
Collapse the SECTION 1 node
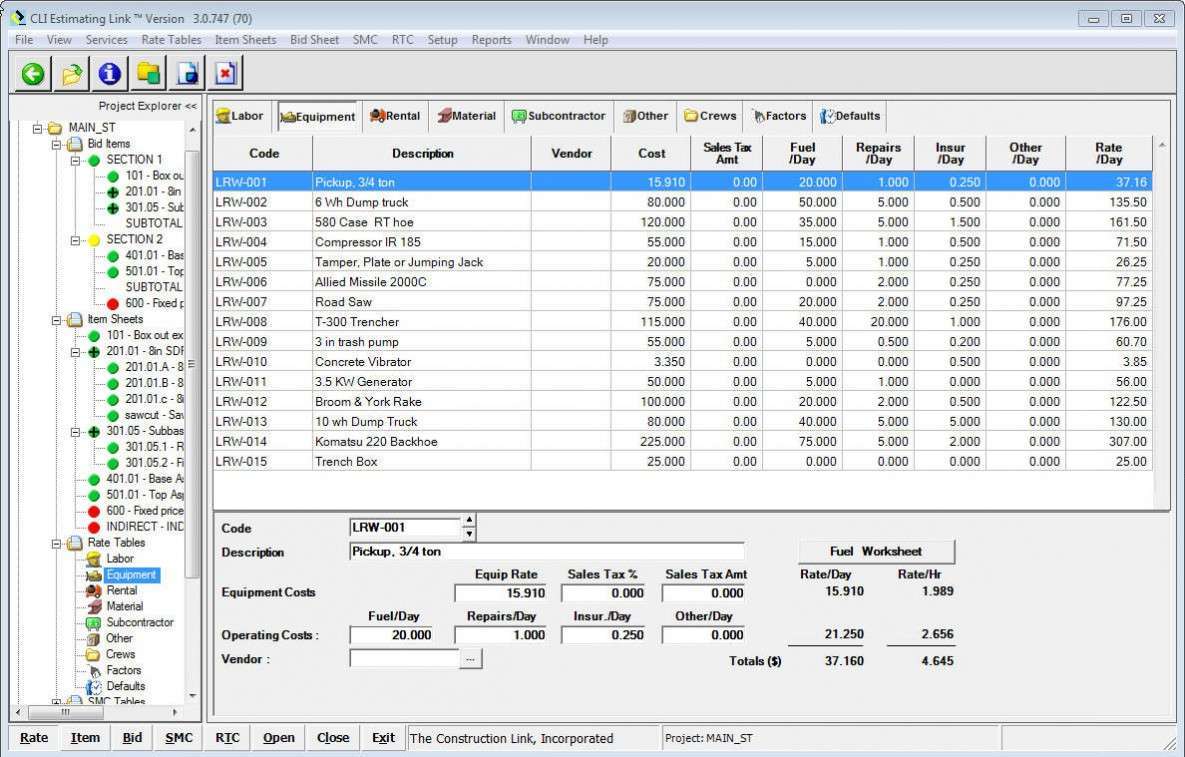point(75,160)
